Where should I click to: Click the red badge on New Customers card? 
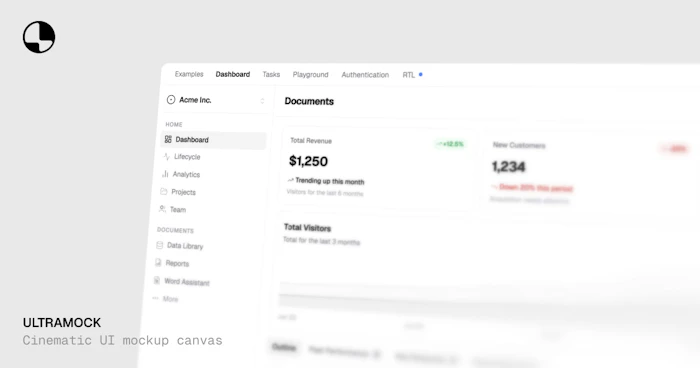(675, 149)
